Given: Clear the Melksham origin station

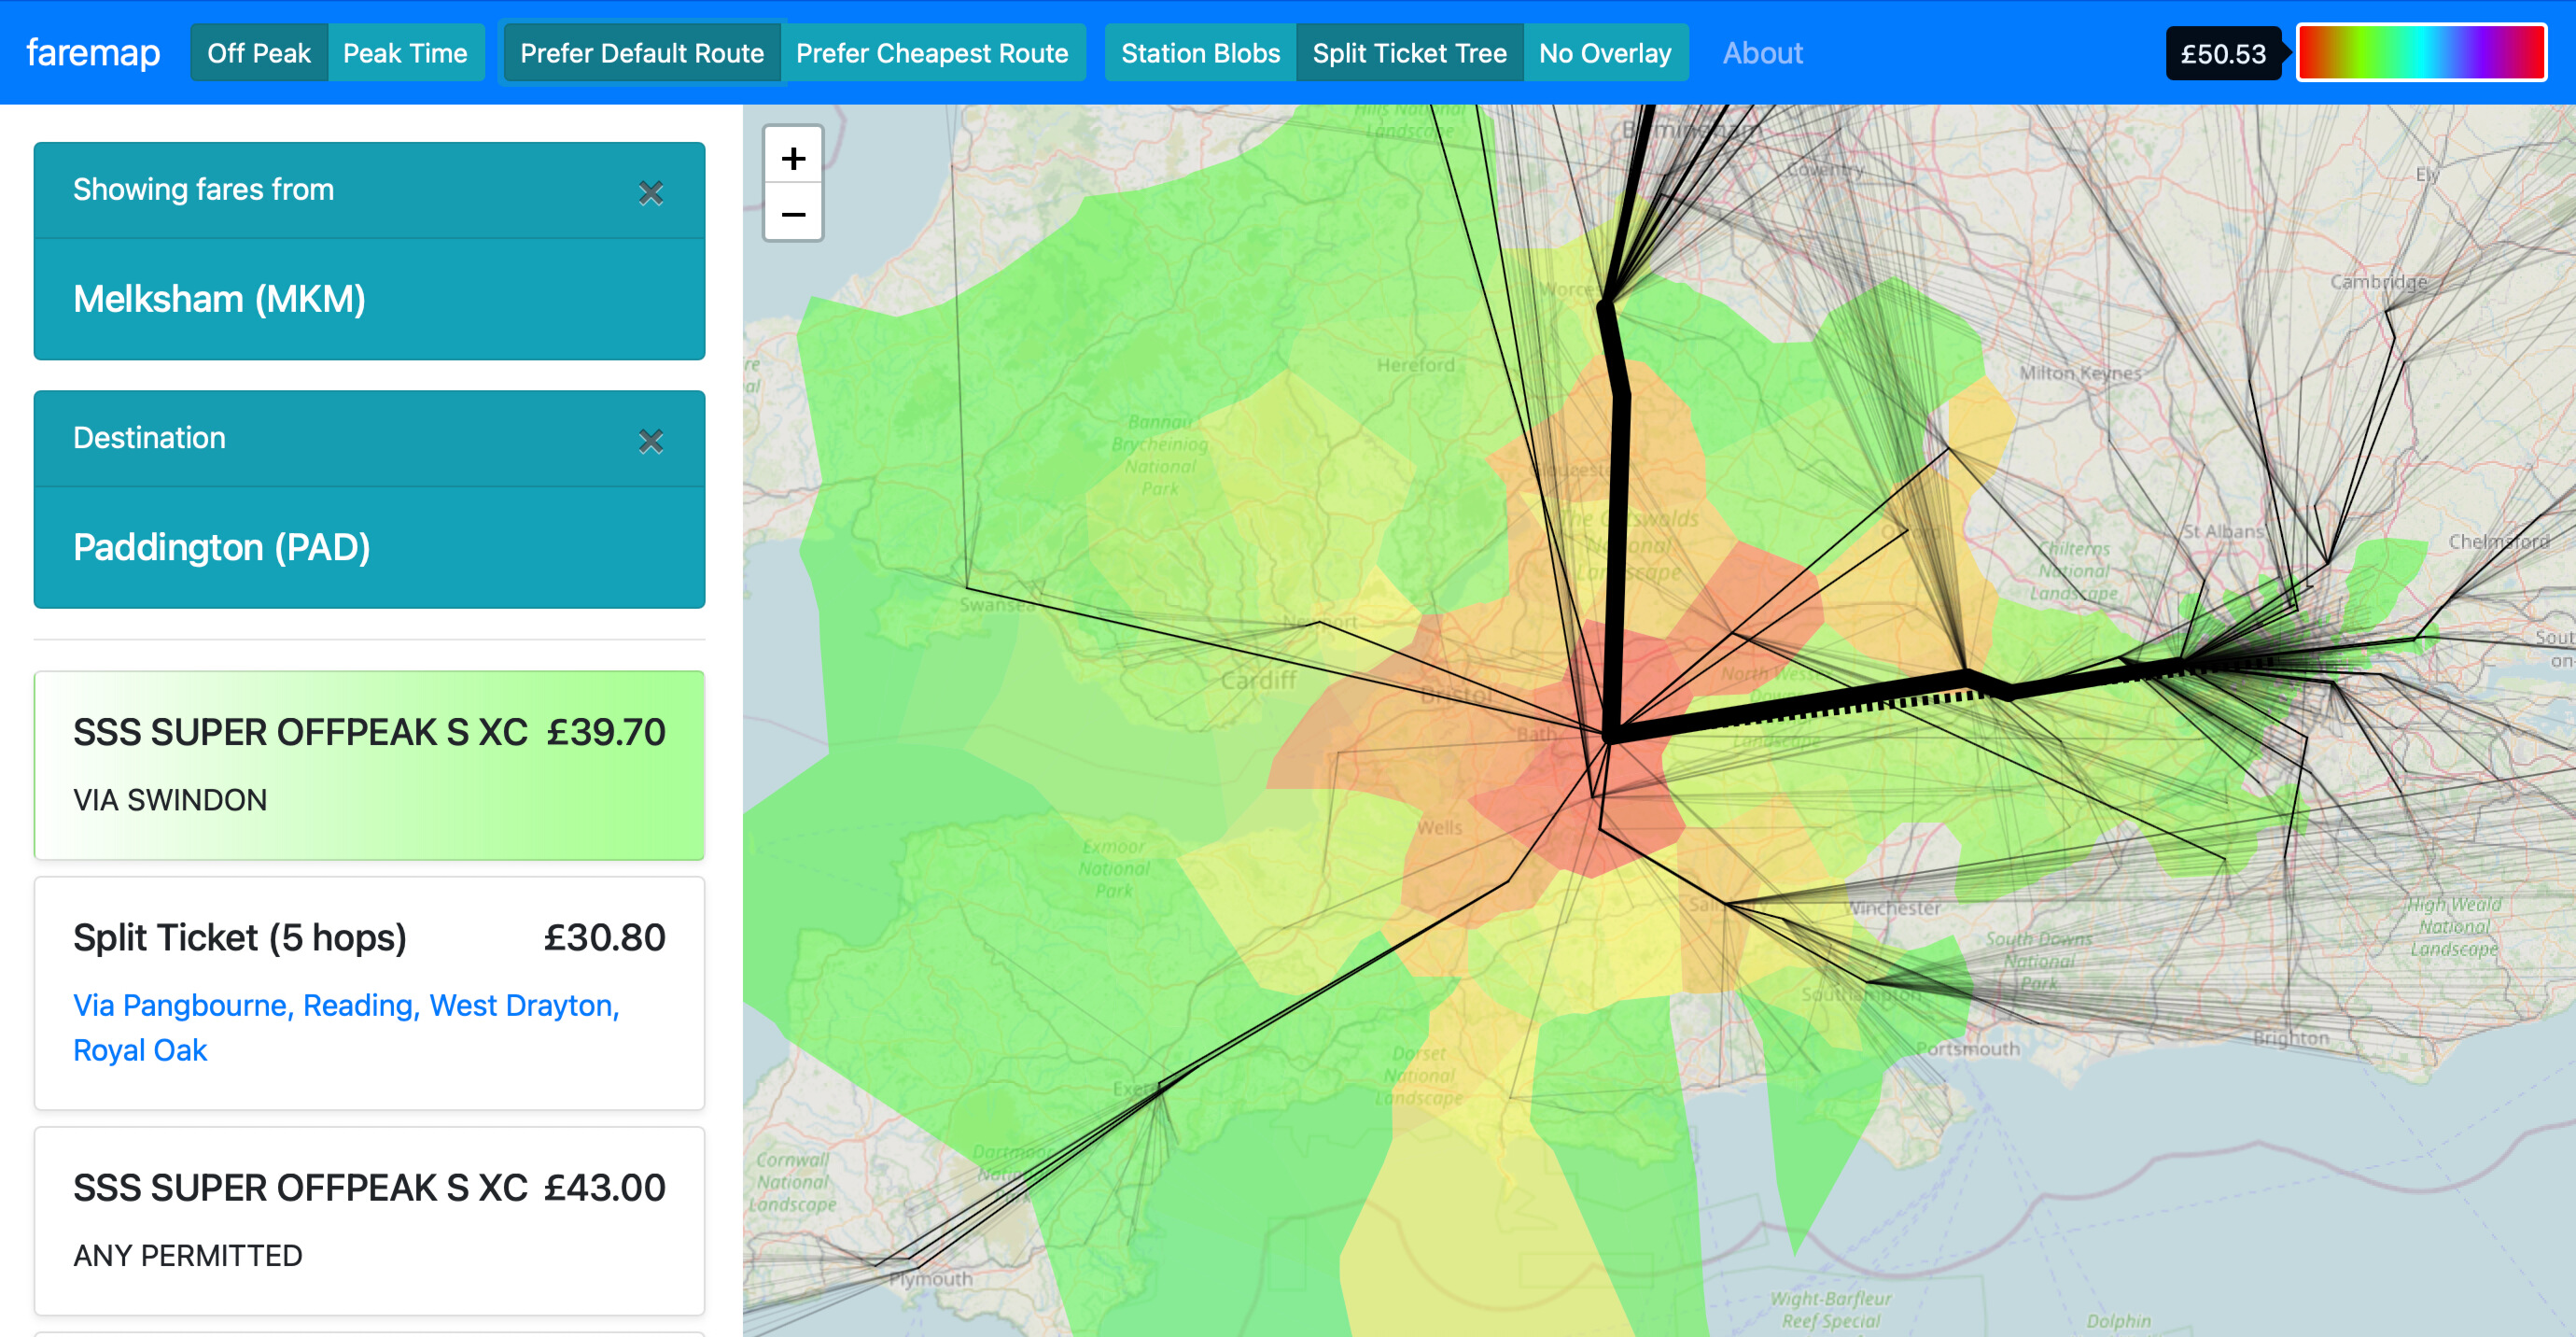Looking at the screenshot, I should click(x=651, y=192).
